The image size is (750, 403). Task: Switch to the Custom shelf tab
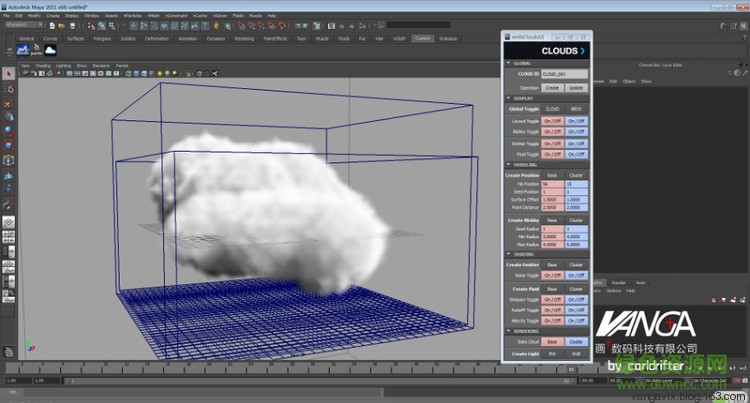(x=422, y=38)
